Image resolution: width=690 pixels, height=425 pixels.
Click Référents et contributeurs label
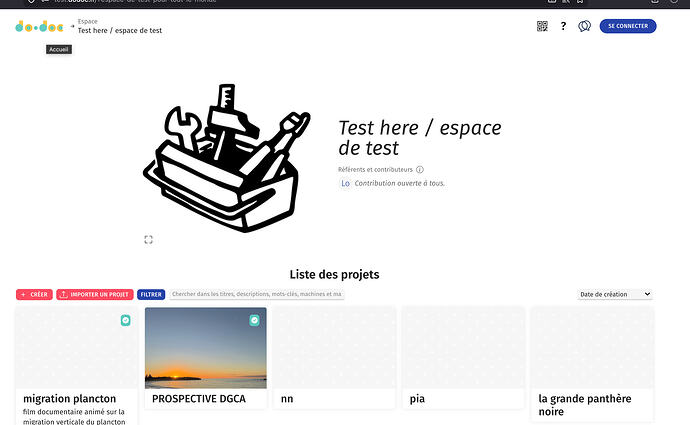point(375,169)
